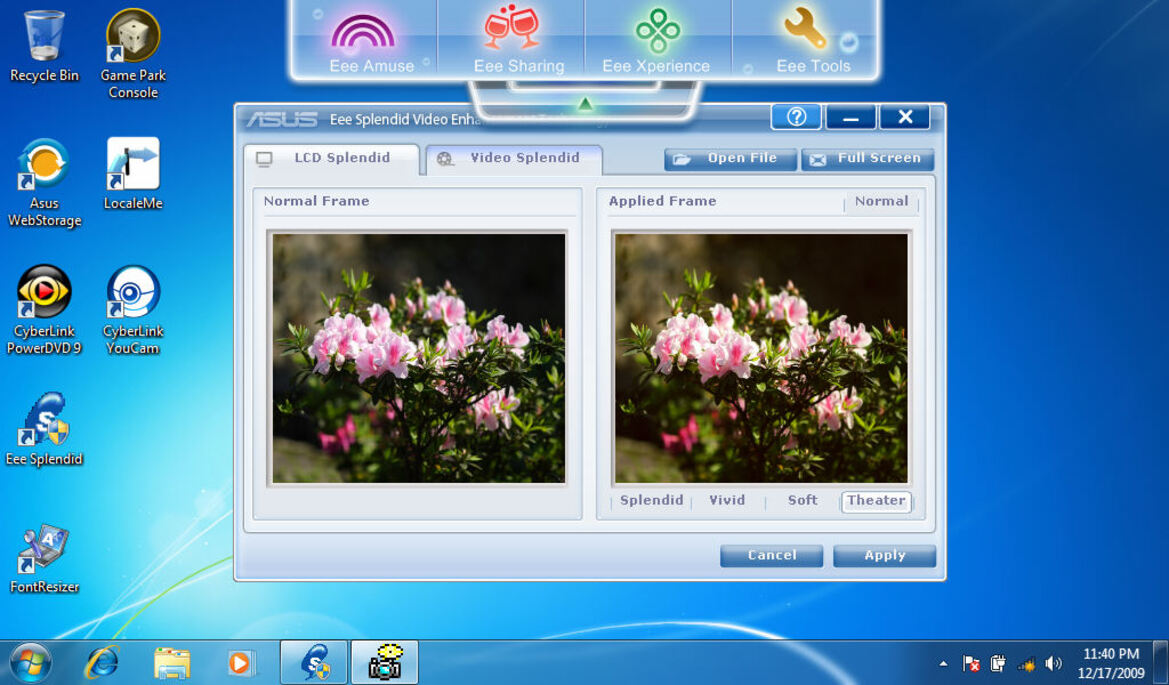
Task: Select the Normal mode for Applied Frame
Action: coord(881,201)
